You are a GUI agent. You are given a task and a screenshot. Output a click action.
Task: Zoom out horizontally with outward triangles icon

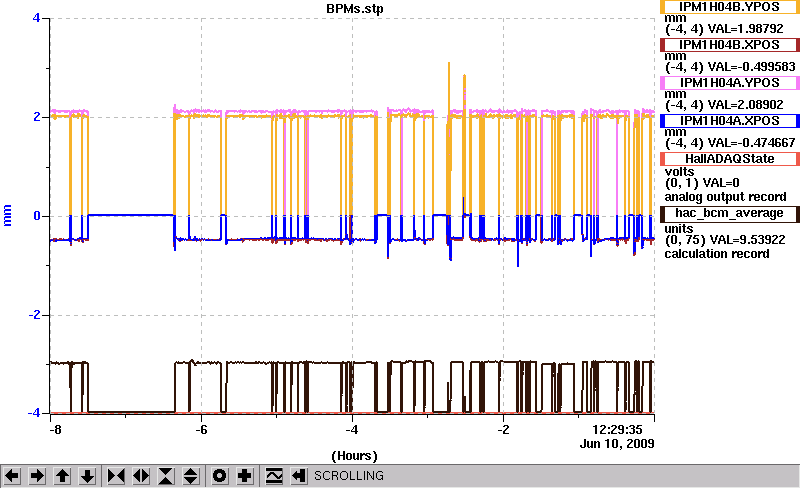141,476
